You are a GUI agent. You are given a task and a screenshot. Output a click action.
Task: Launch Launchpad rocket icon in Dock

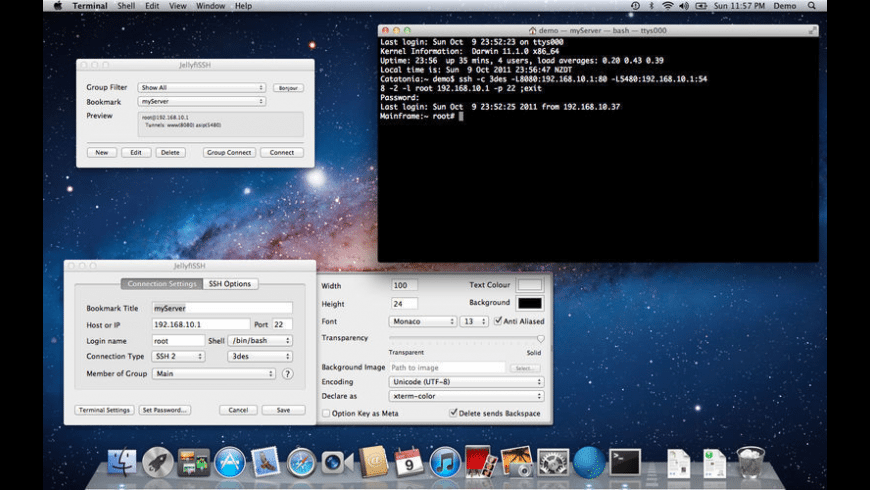coord(158,462)
